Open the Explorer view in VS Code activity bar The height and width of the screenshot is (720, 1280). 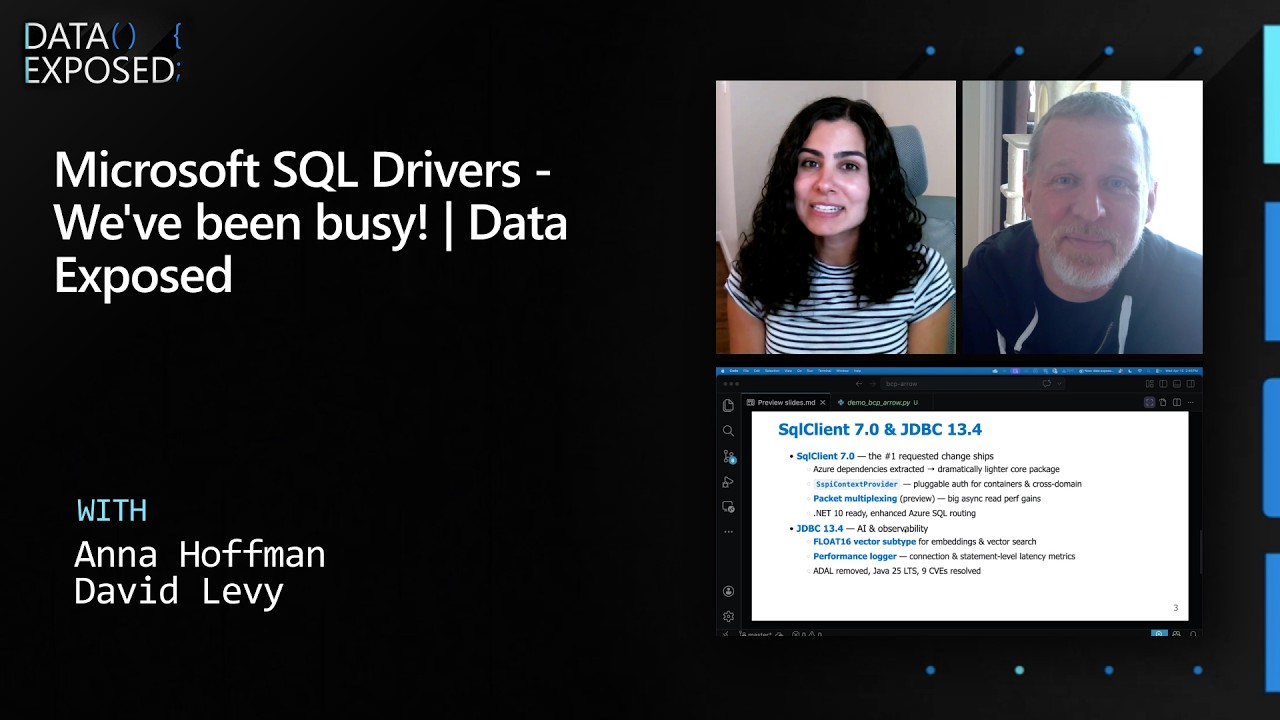(728, 405)
